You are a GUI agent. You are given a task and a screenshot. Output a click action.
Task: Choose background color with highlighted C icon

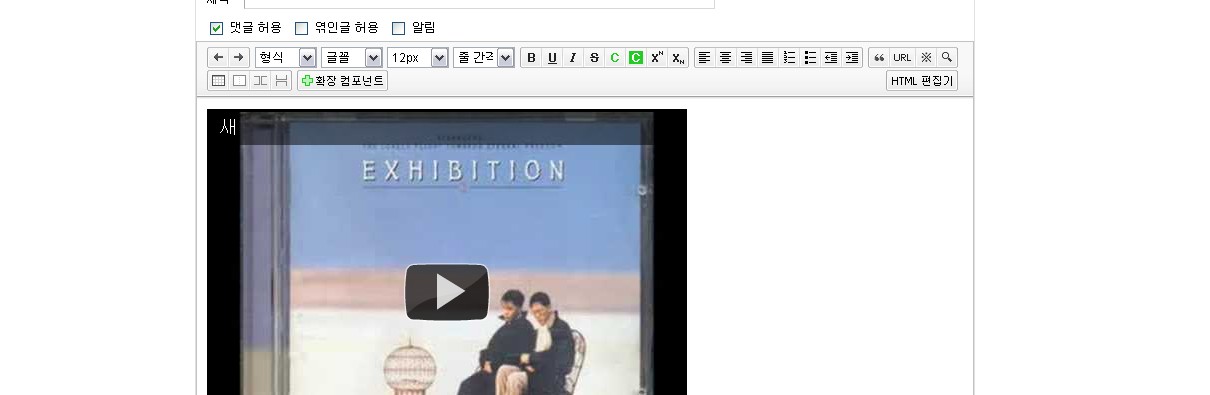point(636,57)
